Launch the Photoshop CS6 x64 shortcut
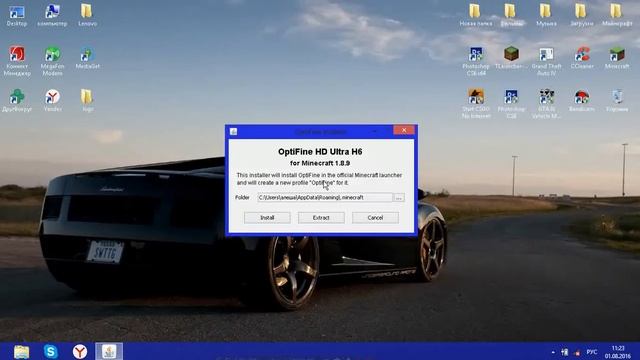Image resolution: width=640 pixels, height=360 pixels. point(476,61)
